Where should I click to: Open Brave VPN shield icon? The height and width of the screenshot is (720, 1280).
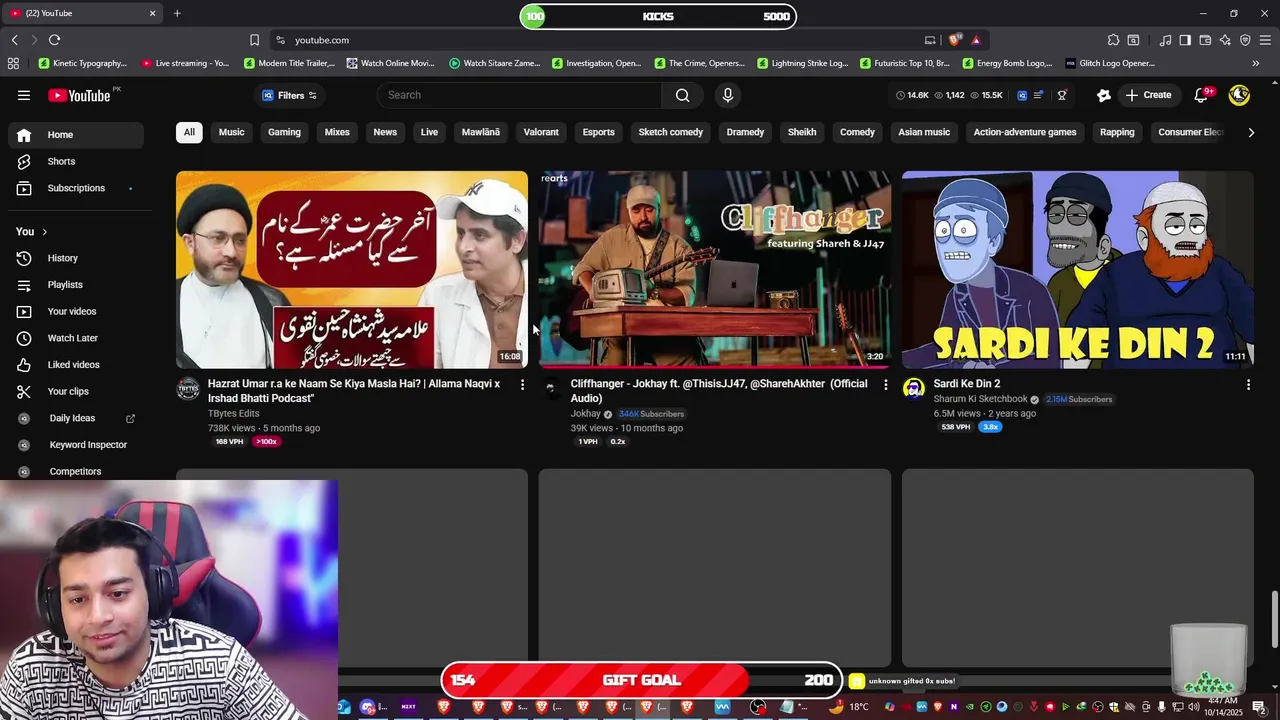pos(1245,40)
